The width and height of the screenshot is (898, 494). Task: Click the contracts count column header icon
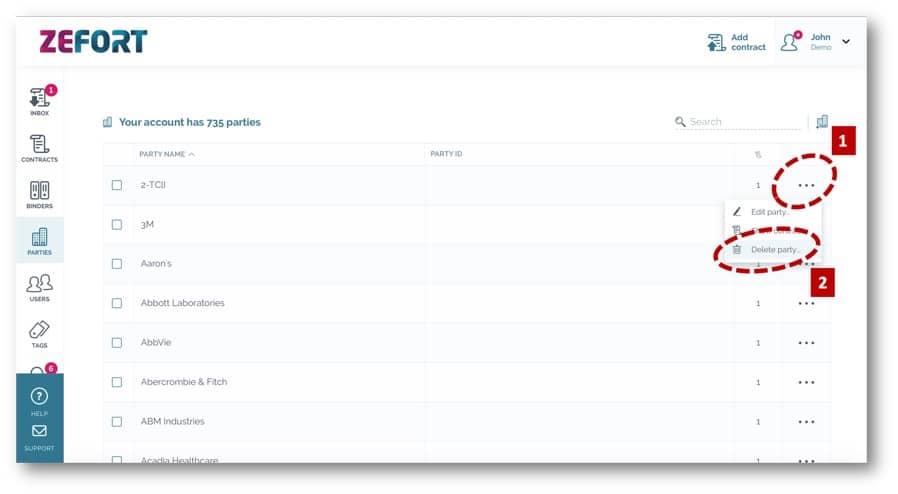pos(758,155)
